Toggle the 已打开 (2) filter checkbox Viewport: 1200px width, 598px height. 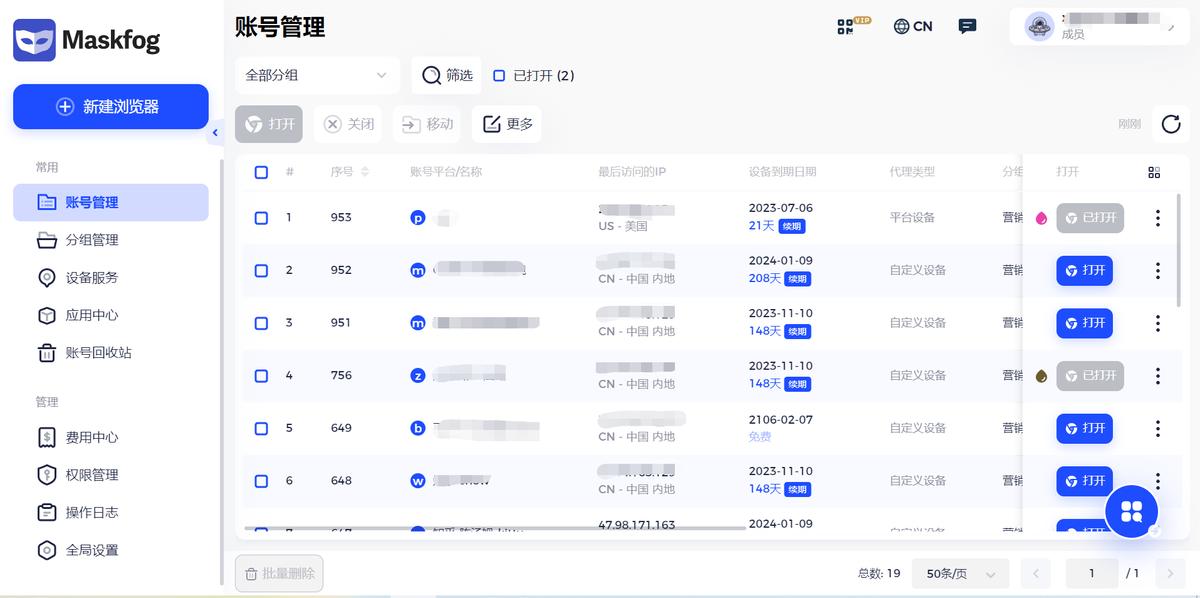click(x=499, y=75)
